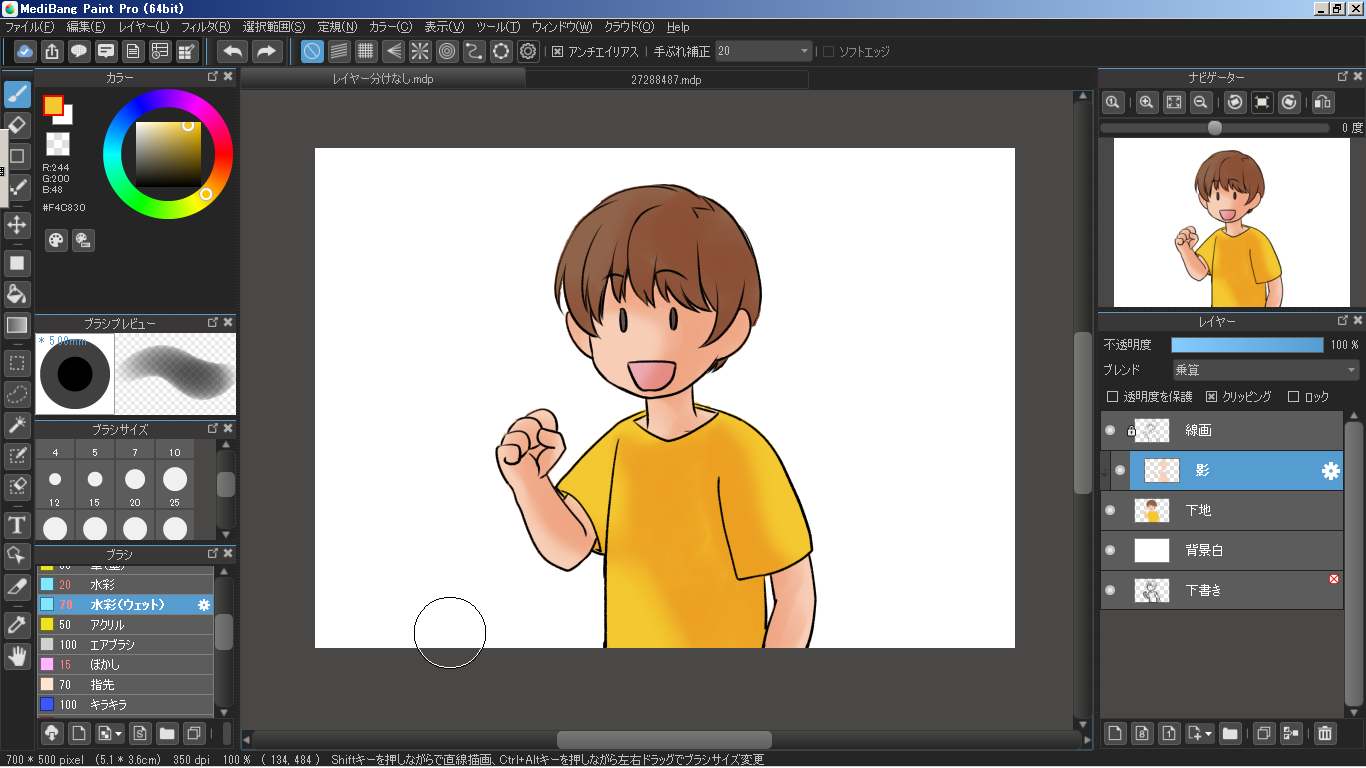This screenshot has width=1366, height=768.
Task: Uncheck the クリッピング checkbox
Action: (x=1211, y=396)
